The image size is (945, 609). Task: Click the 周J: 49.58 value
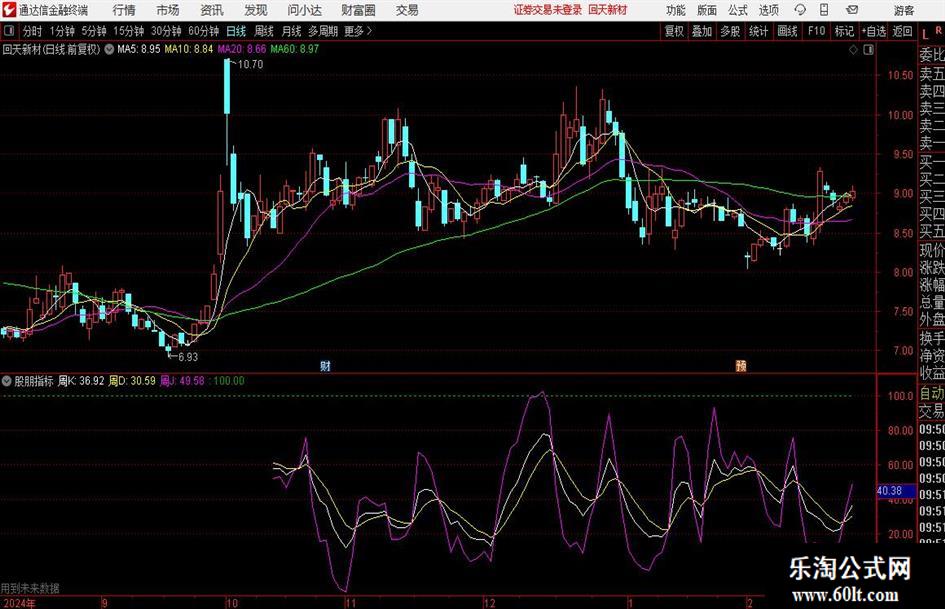(x=183, y=381)
